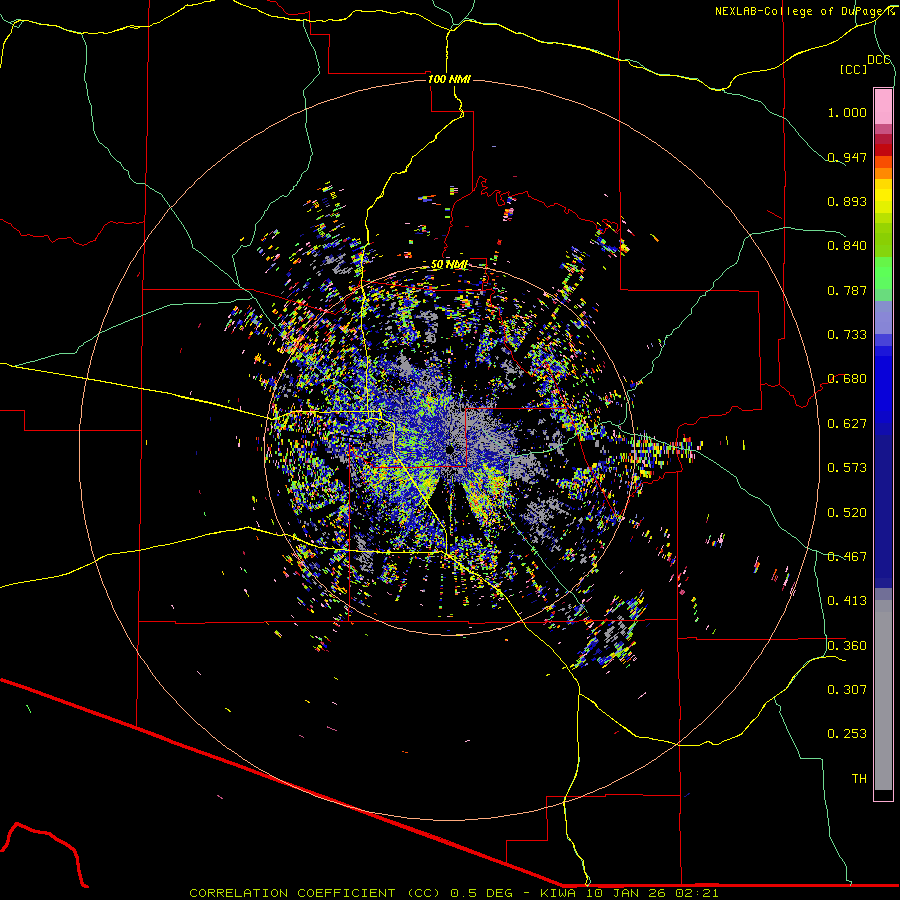The image size is (900, 900).
Task: Click the 0.573 scale value
Action: tap(847, 467)
